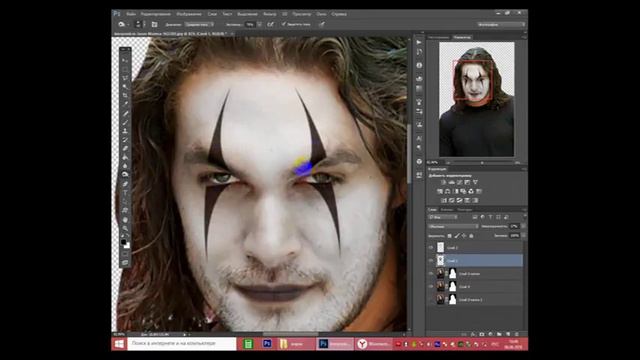Select the Crop tool

125,96
